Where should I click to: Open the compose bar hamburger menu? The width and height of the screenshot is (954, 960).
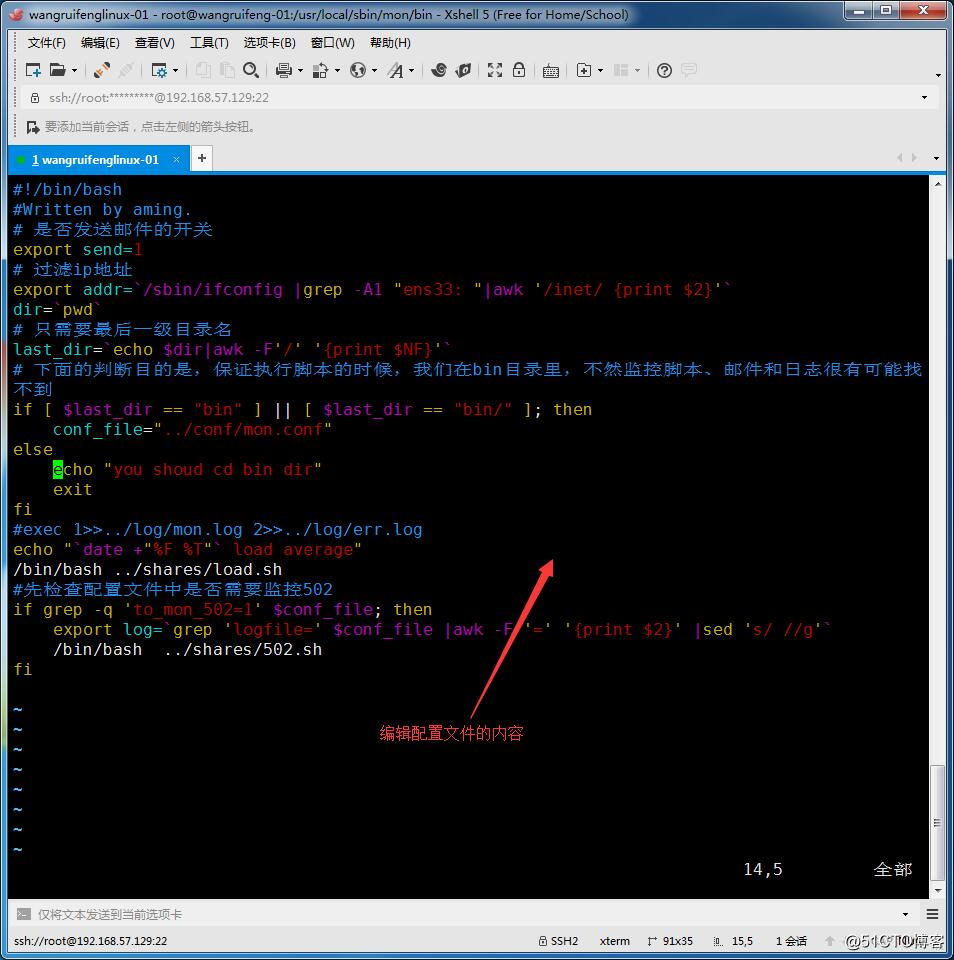click(x=932, y=914)
